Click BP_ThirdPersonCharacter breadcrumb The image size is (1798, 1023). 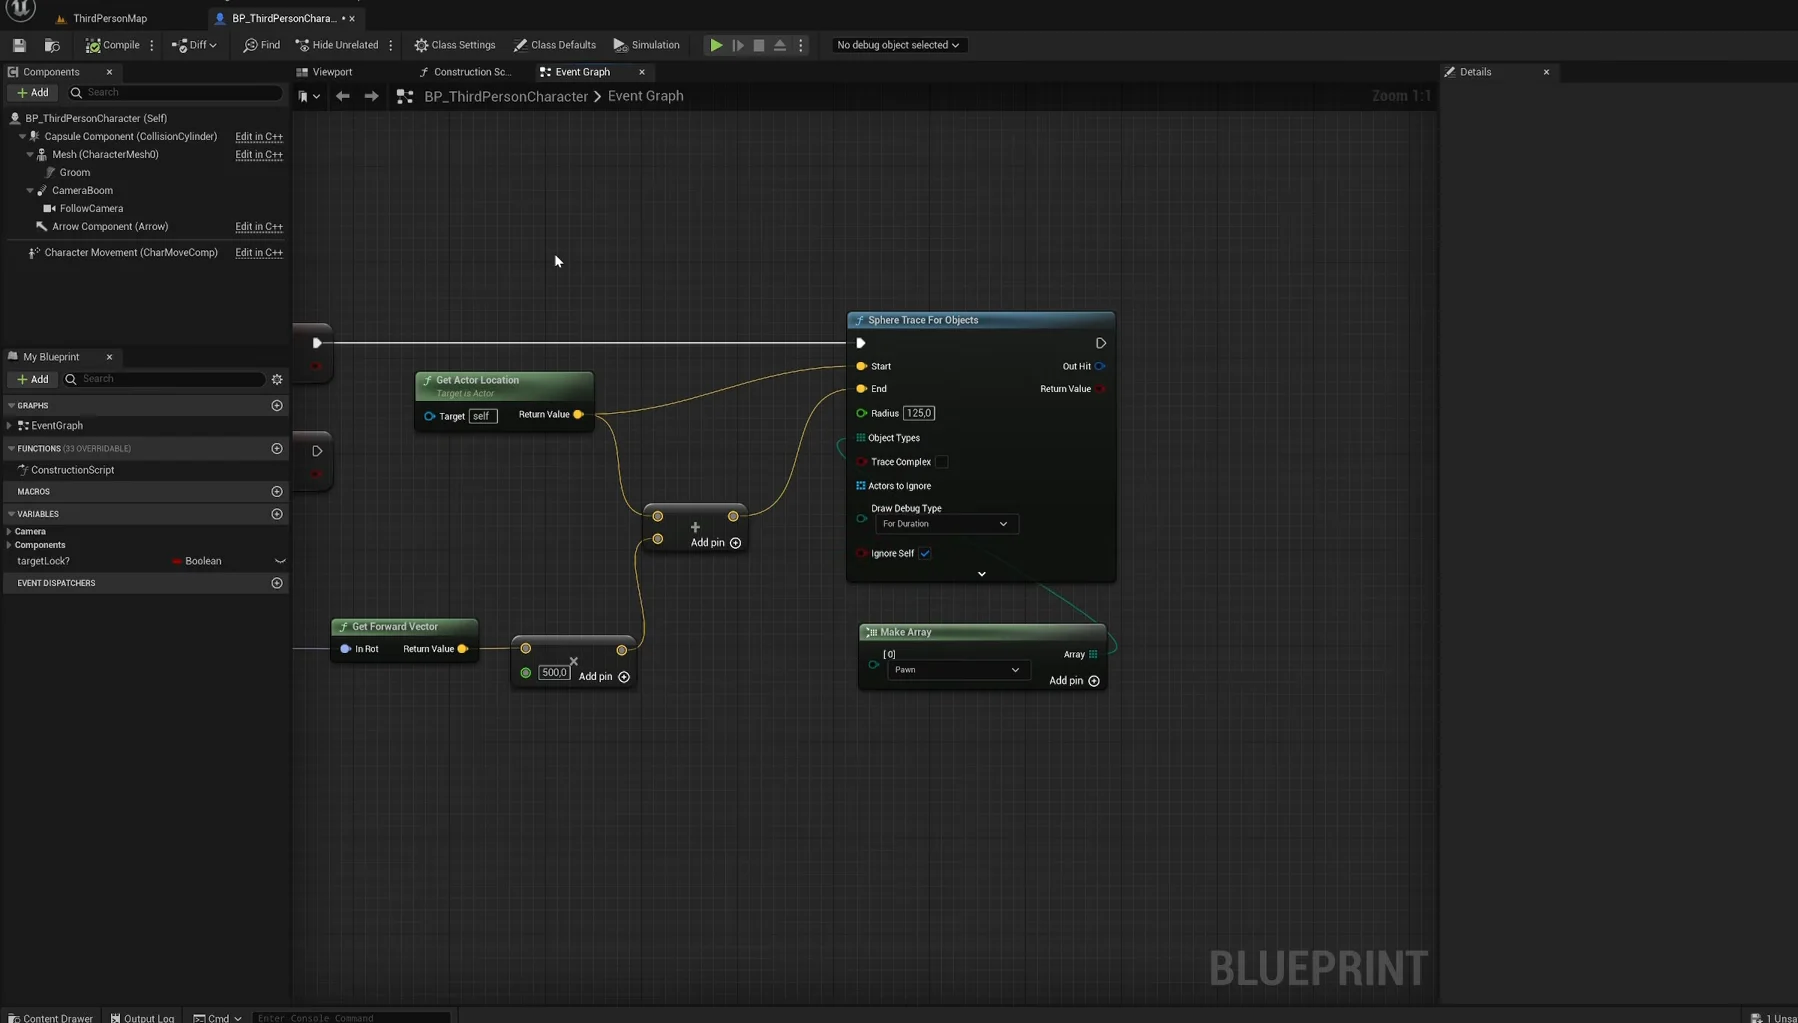pyautogui.click(x=506, y=96)
